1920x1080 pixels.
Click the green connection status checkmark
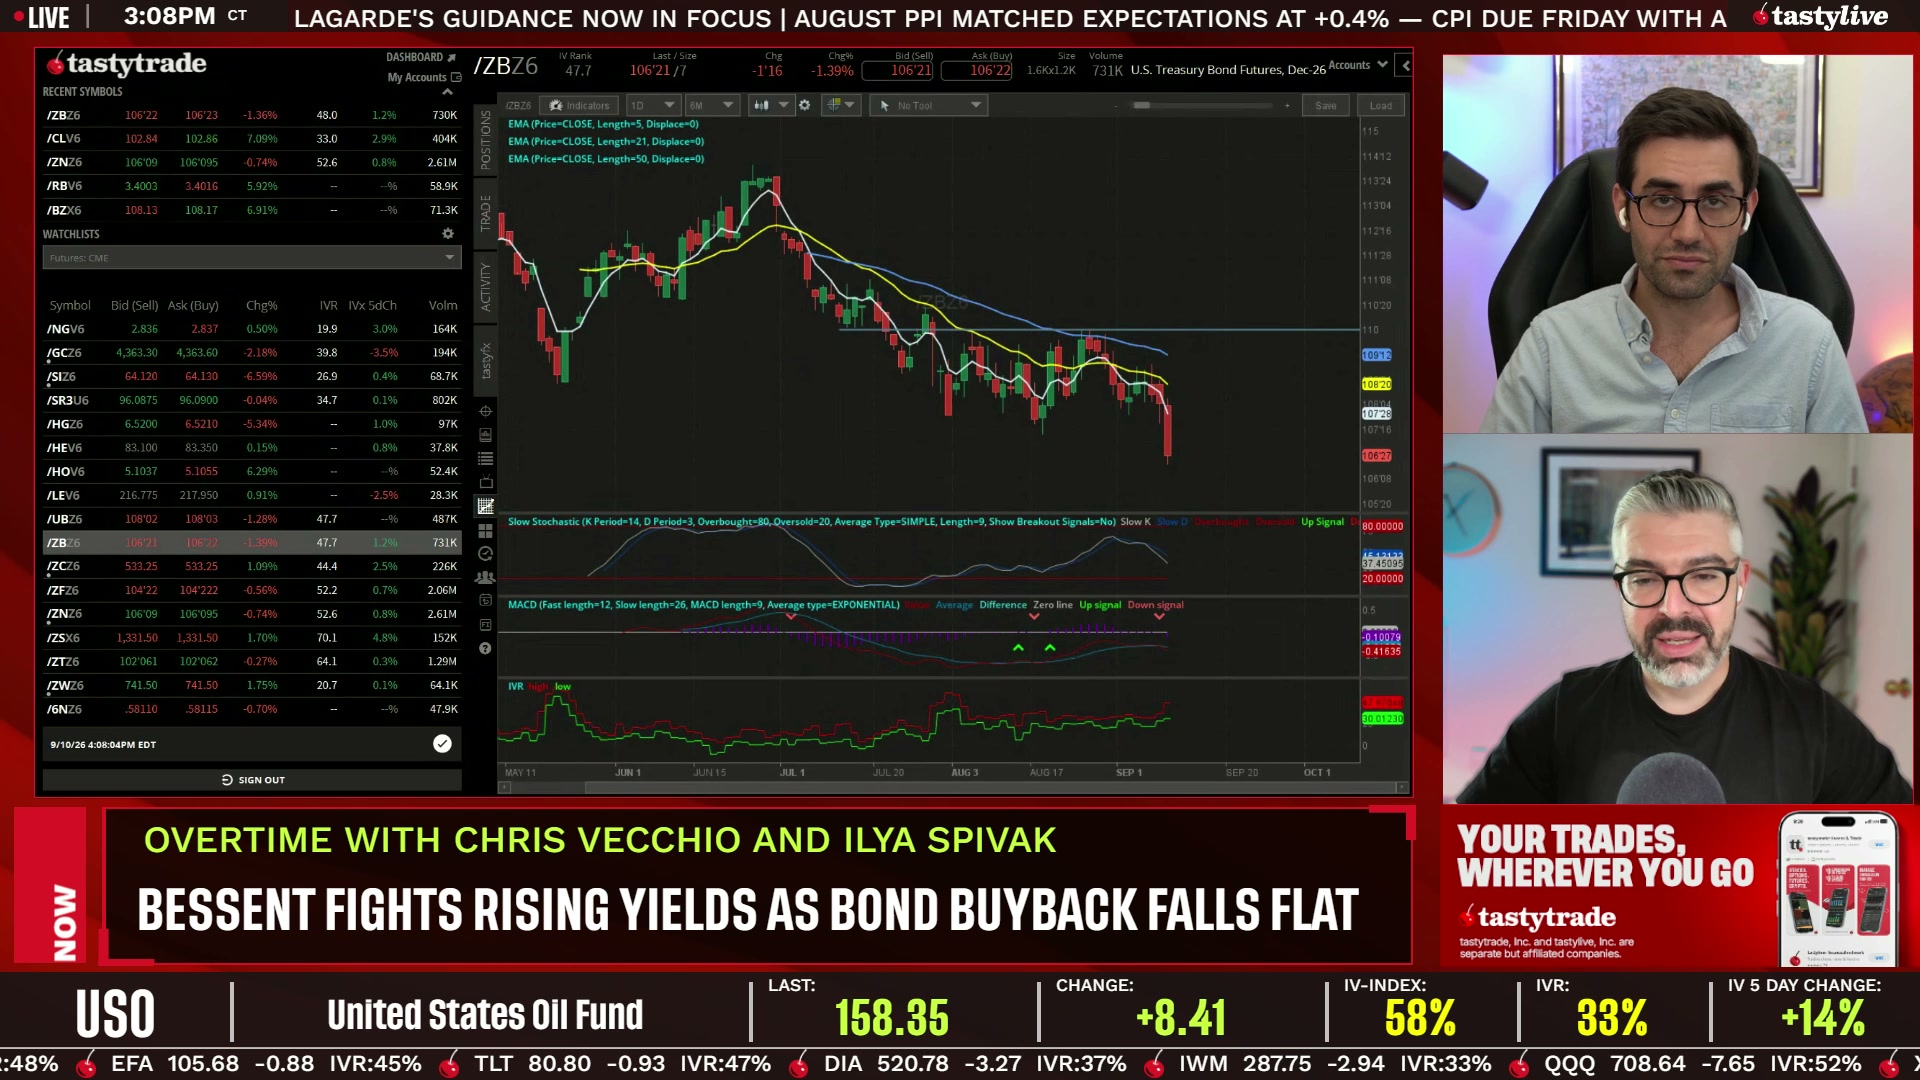click(442, 743)
